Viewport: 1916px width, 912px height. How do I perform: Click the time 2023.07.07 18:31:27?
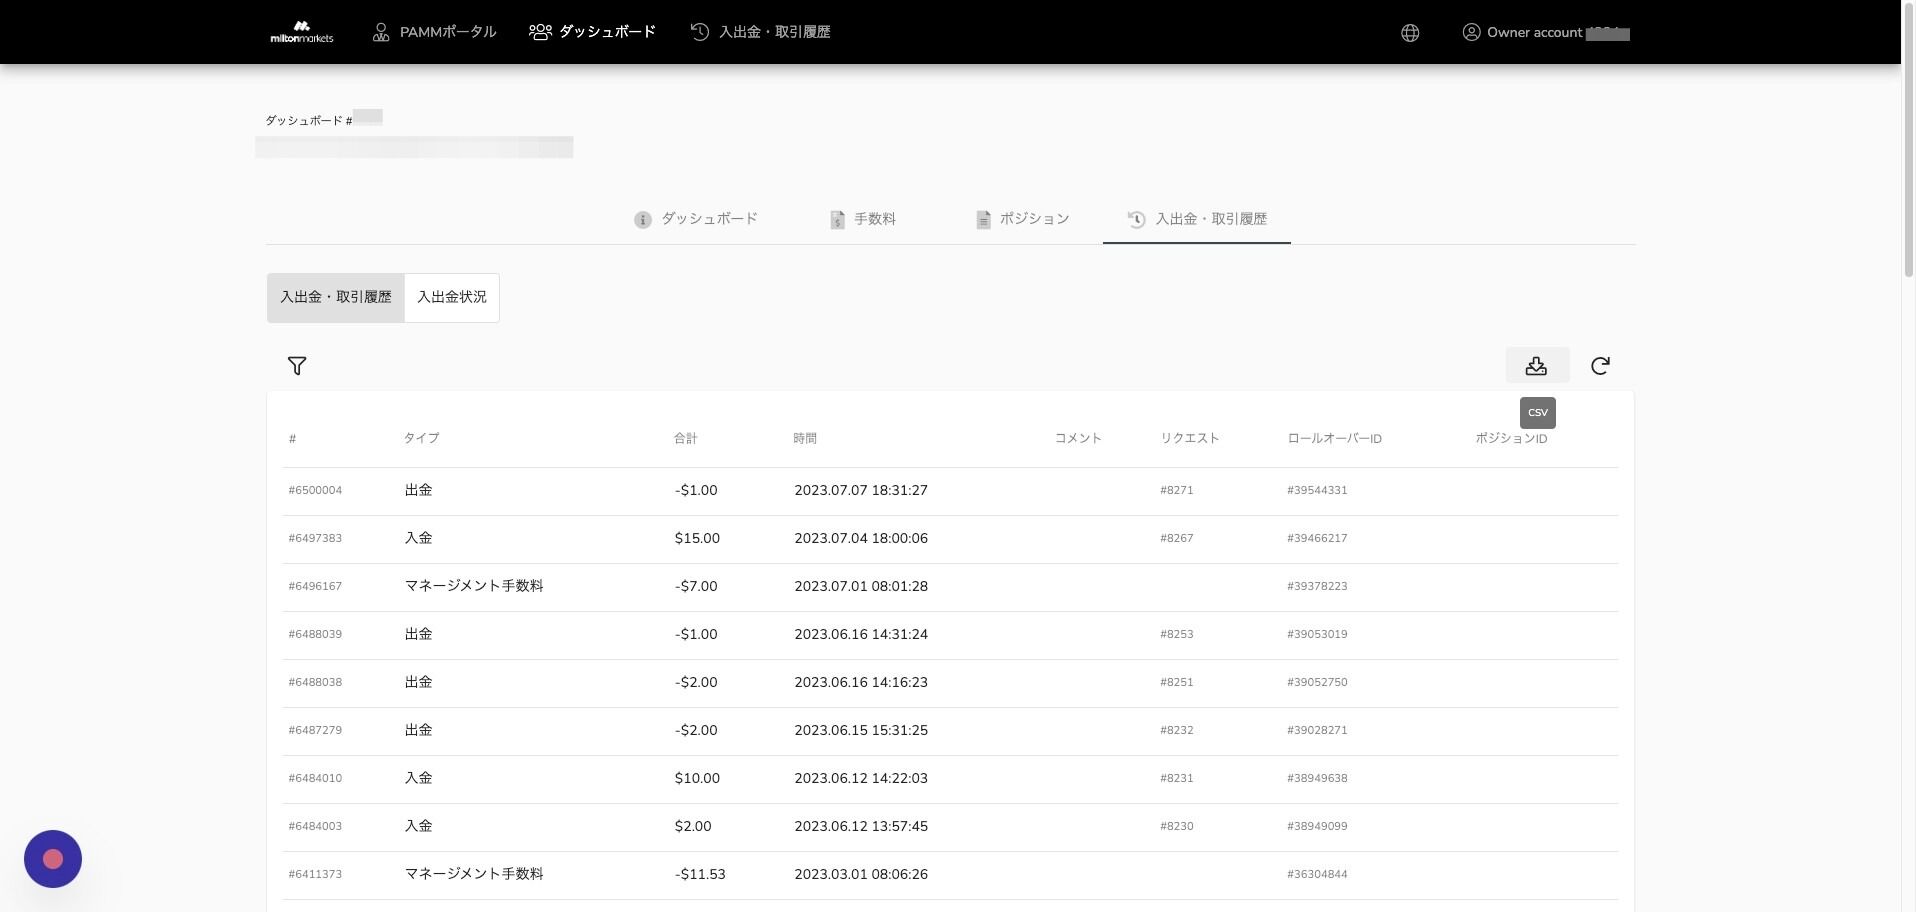click(x=861, y=490)
